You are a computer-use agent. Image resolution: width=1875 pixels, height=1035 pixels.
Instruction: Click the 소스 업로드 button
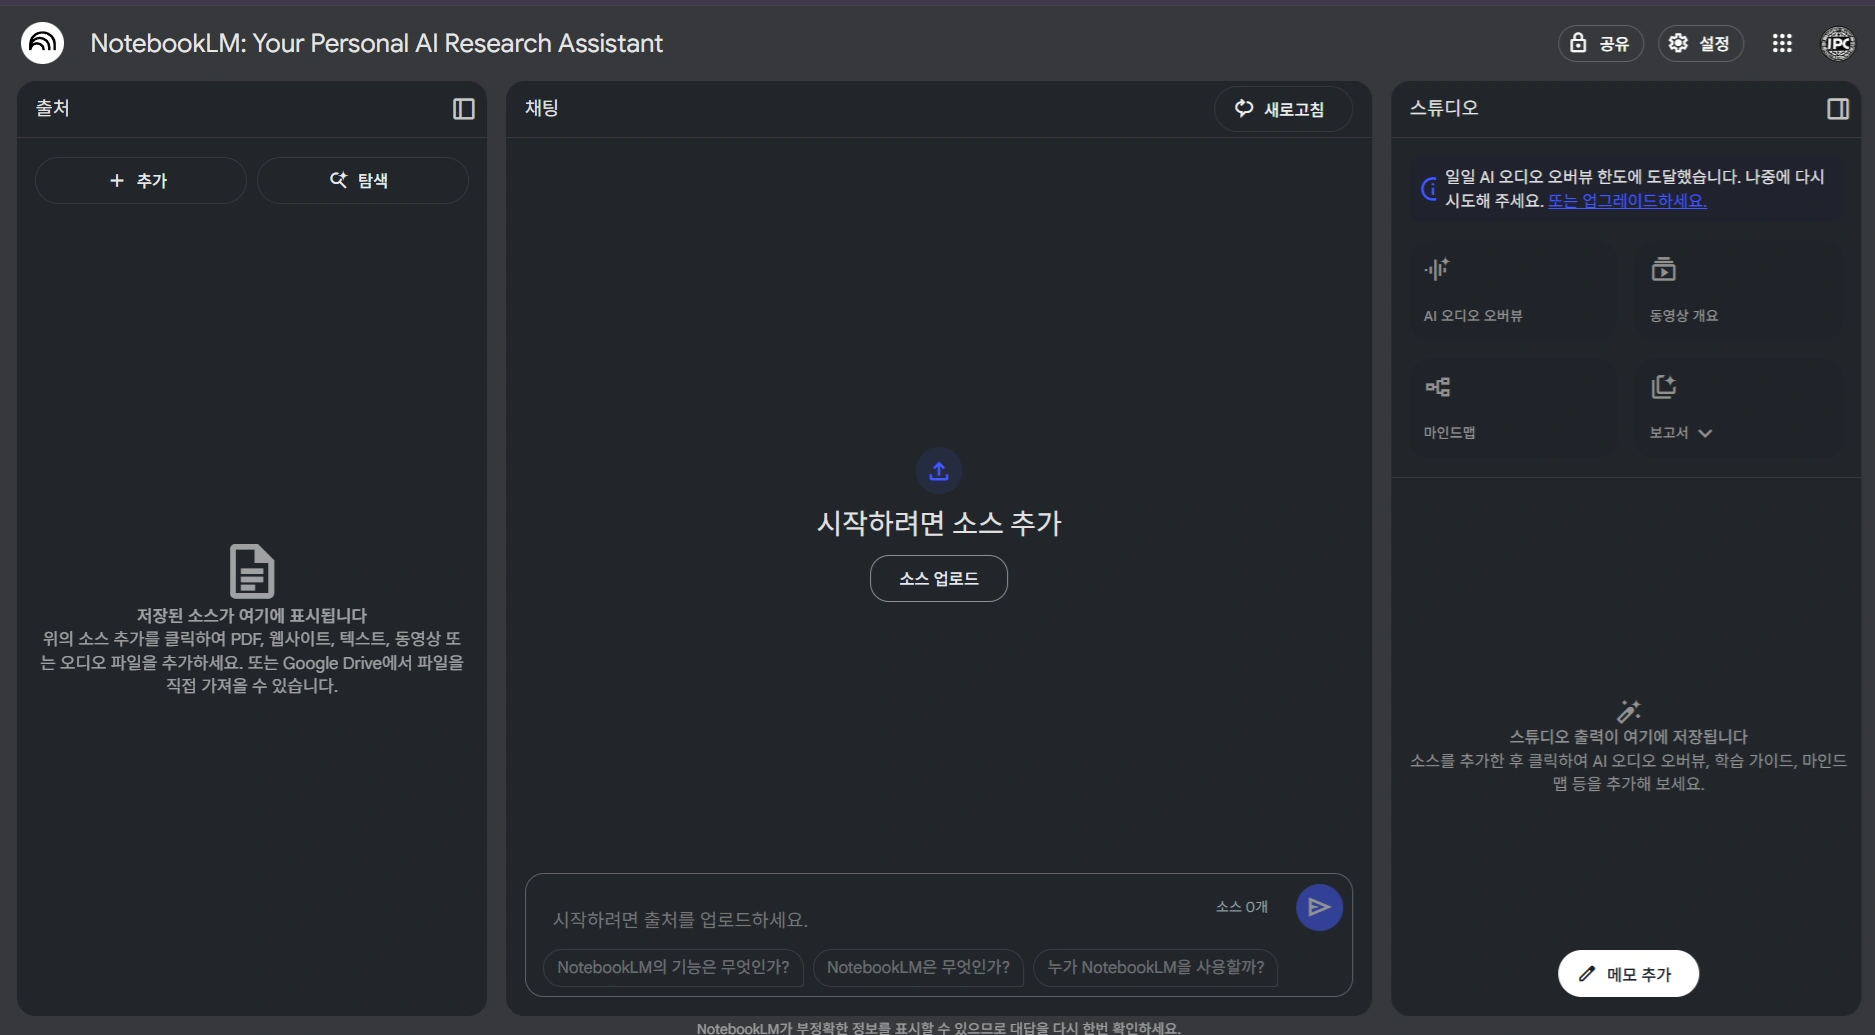pyautogui.click(x=938, y=578)
